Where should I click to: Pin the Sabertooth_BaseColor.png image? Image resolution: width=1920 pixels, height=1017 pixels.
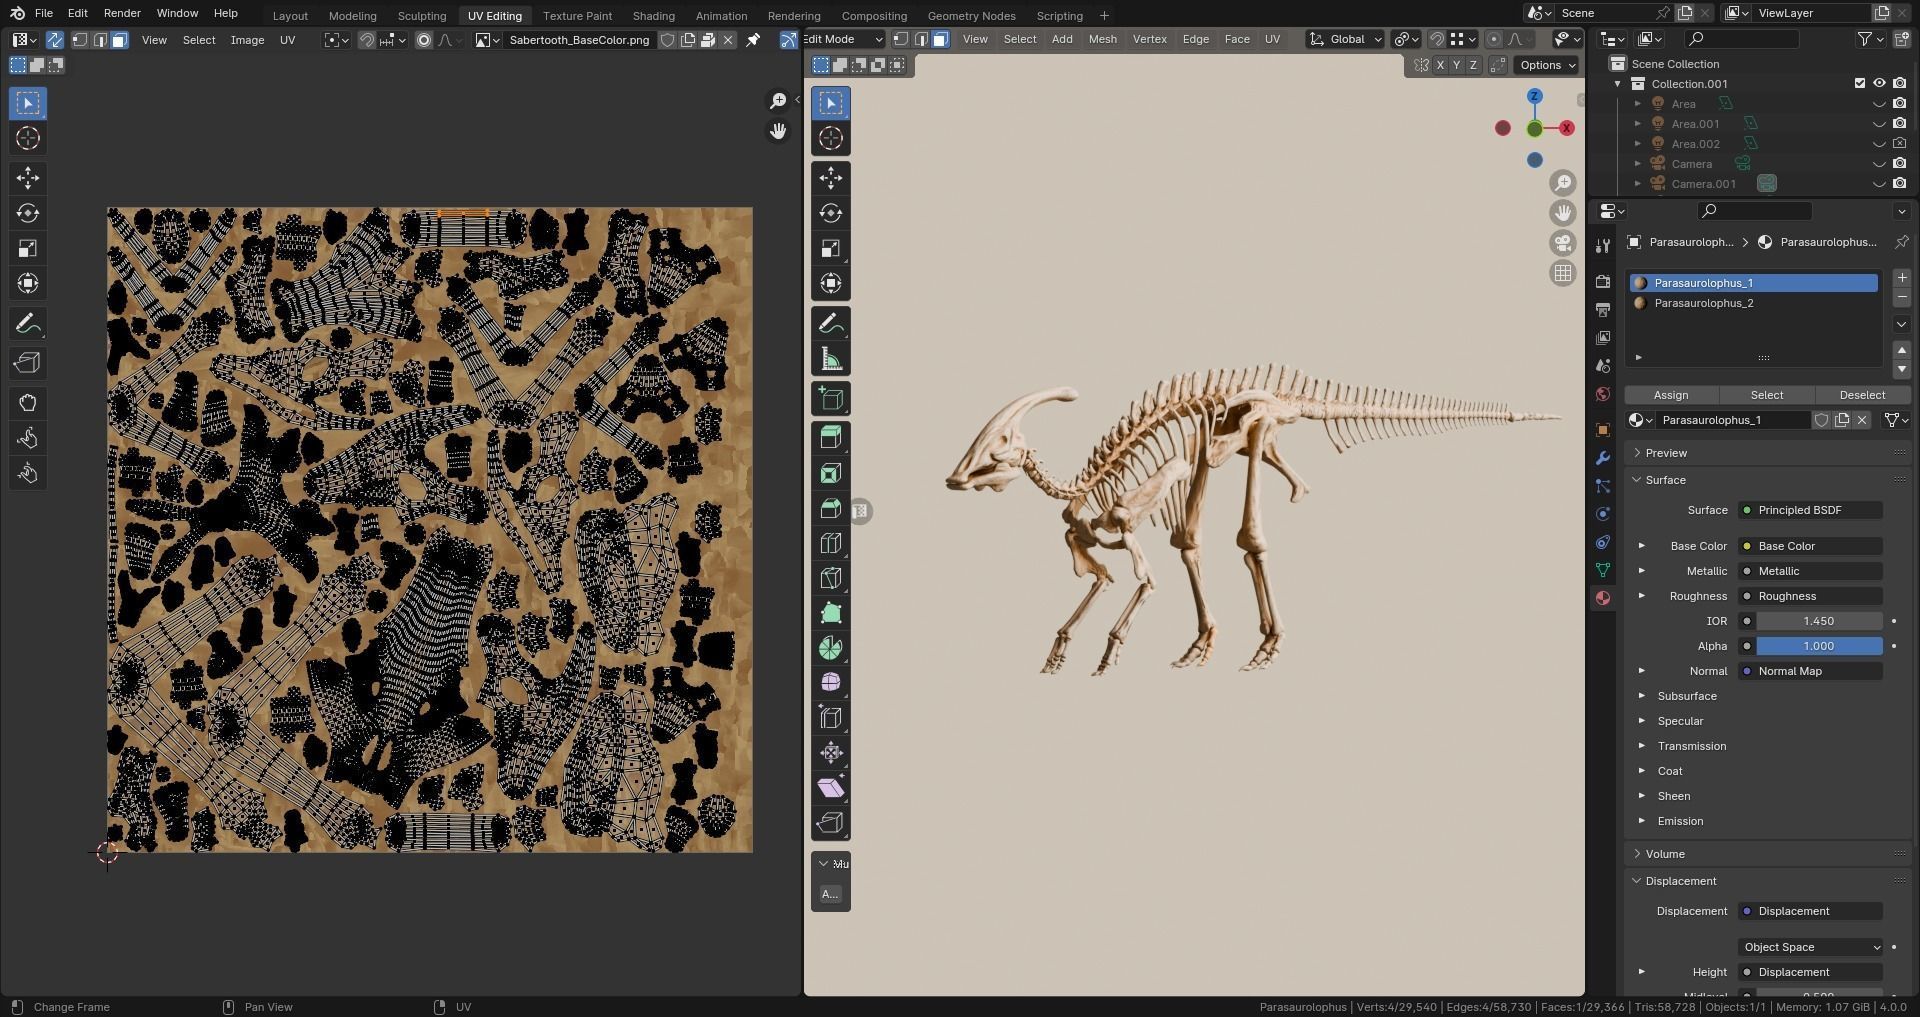coord(753,40)
